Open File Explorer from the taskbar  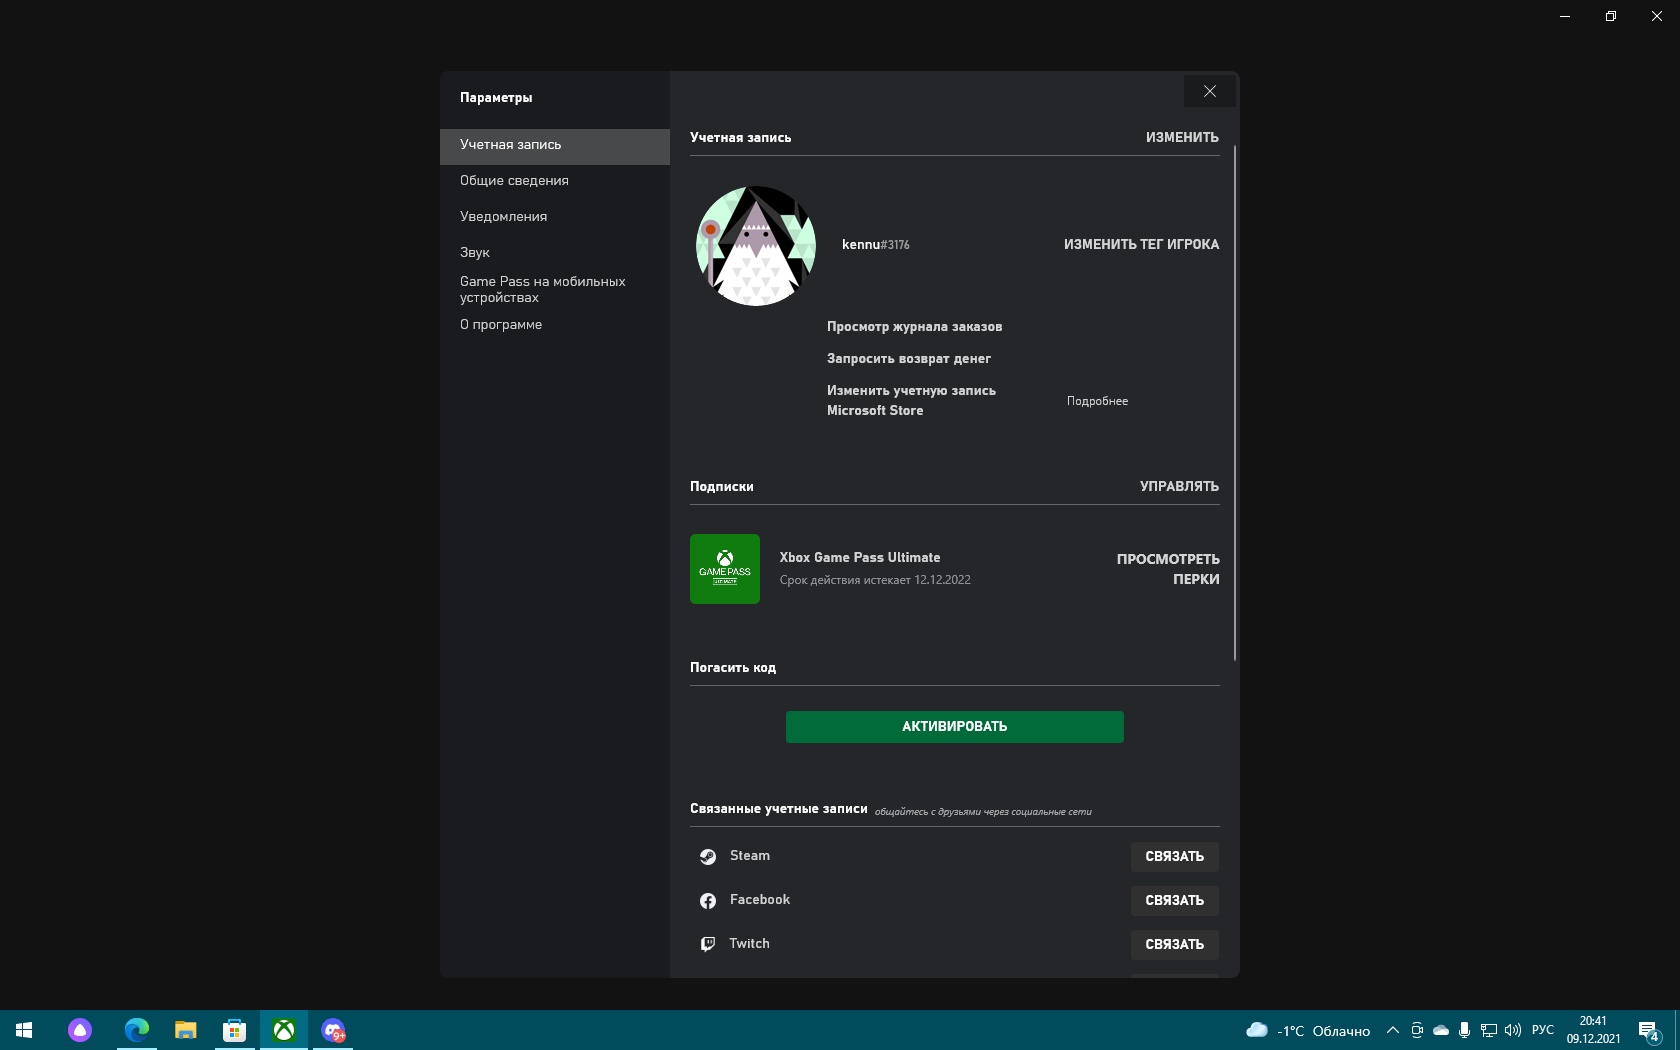[185, 1030]
